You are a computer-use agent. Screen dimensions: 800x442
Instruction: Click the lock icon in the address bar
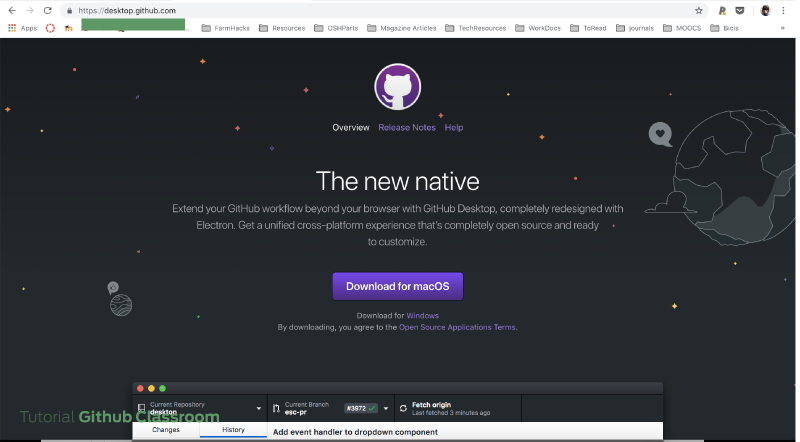point(69,11)
